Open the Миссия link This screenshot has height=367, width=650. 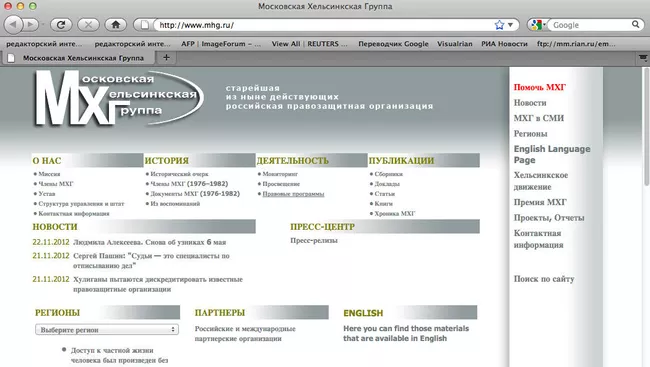(49, 174)
